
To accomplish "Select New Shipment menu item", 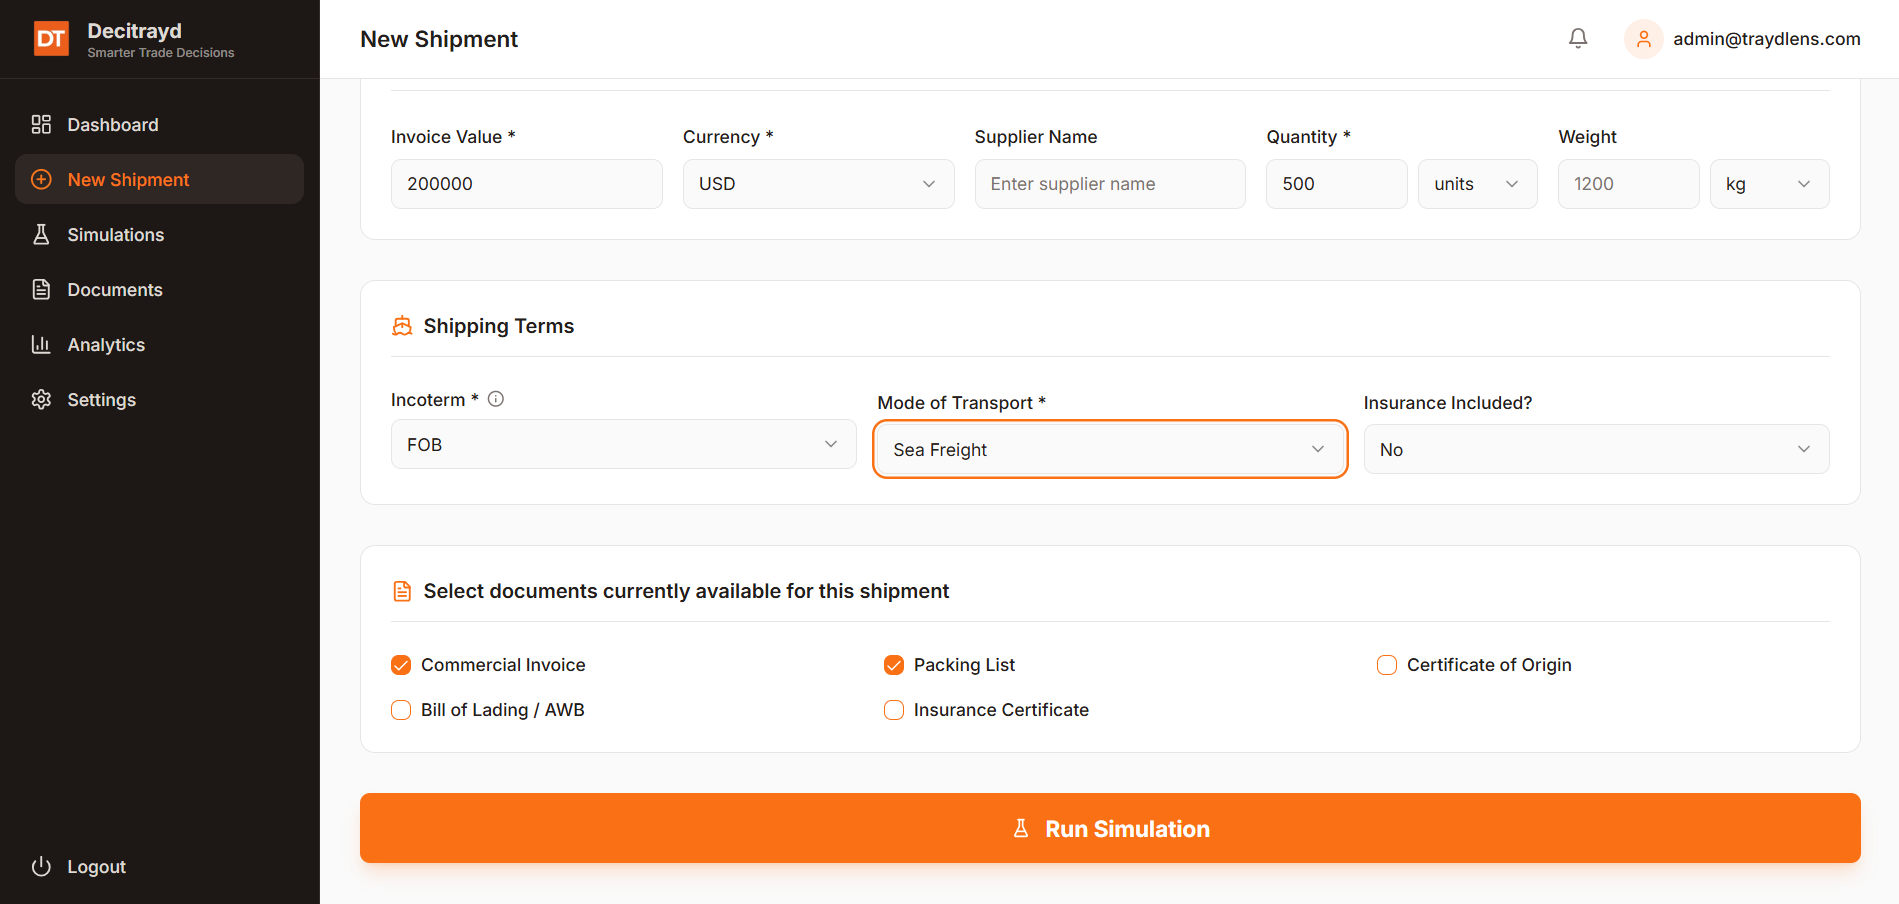I will (159, 179).
